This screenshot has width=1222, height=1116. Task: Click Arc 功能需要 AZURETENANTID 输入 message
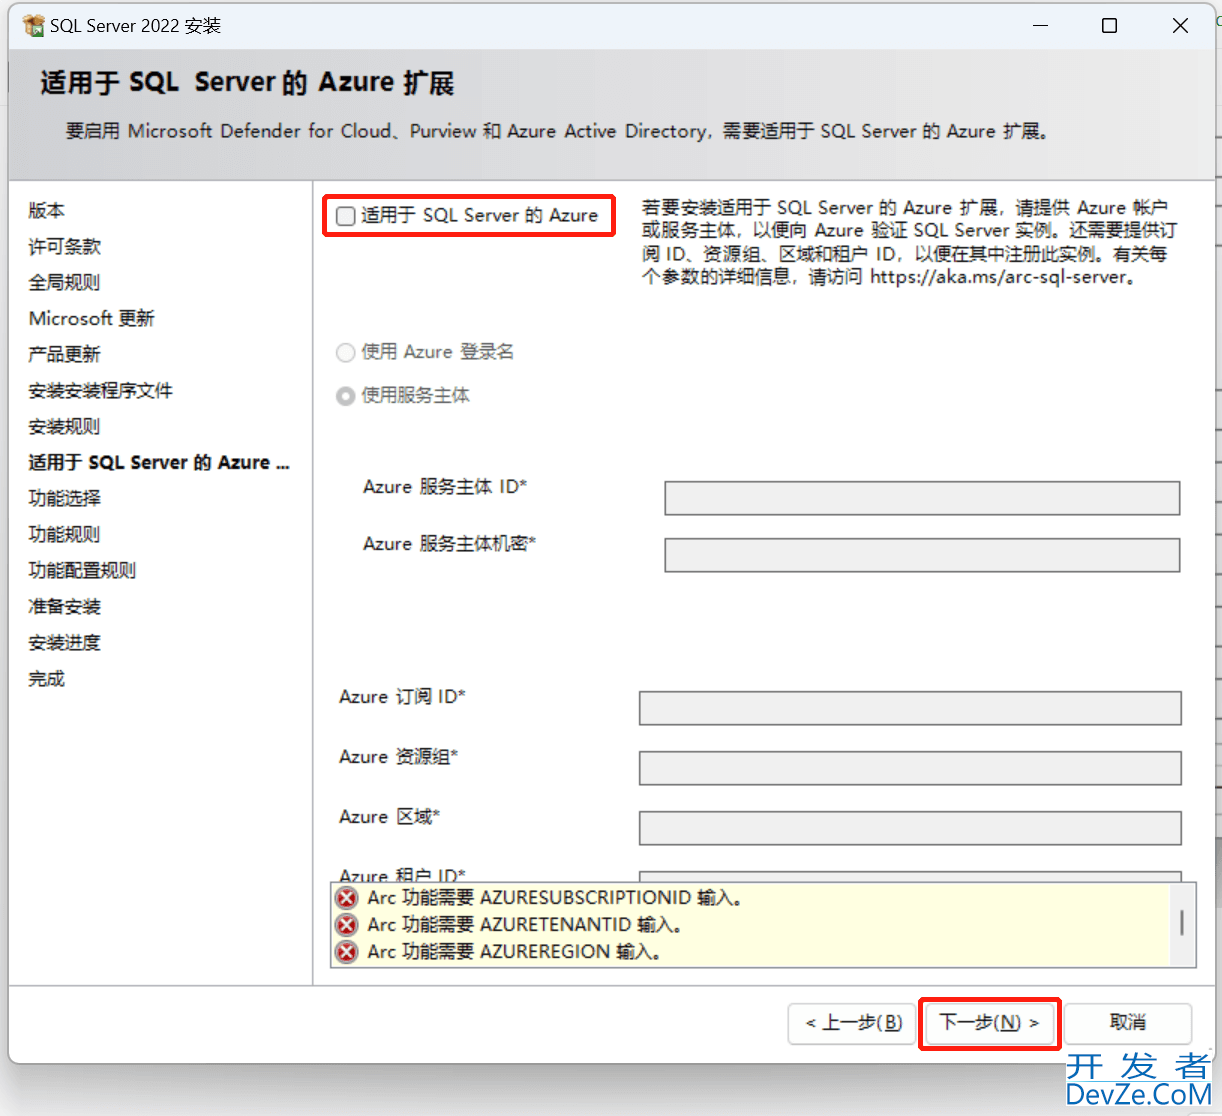pos(524,925)
